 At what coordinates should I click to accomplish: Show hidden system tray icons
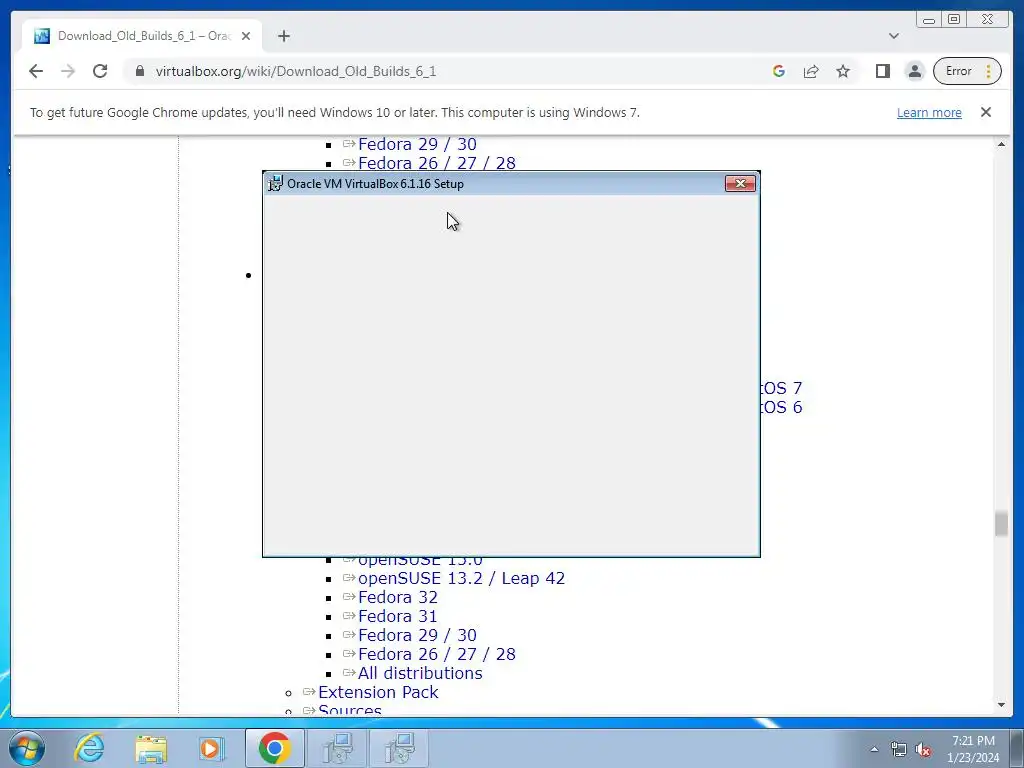[x=874, y=749]
